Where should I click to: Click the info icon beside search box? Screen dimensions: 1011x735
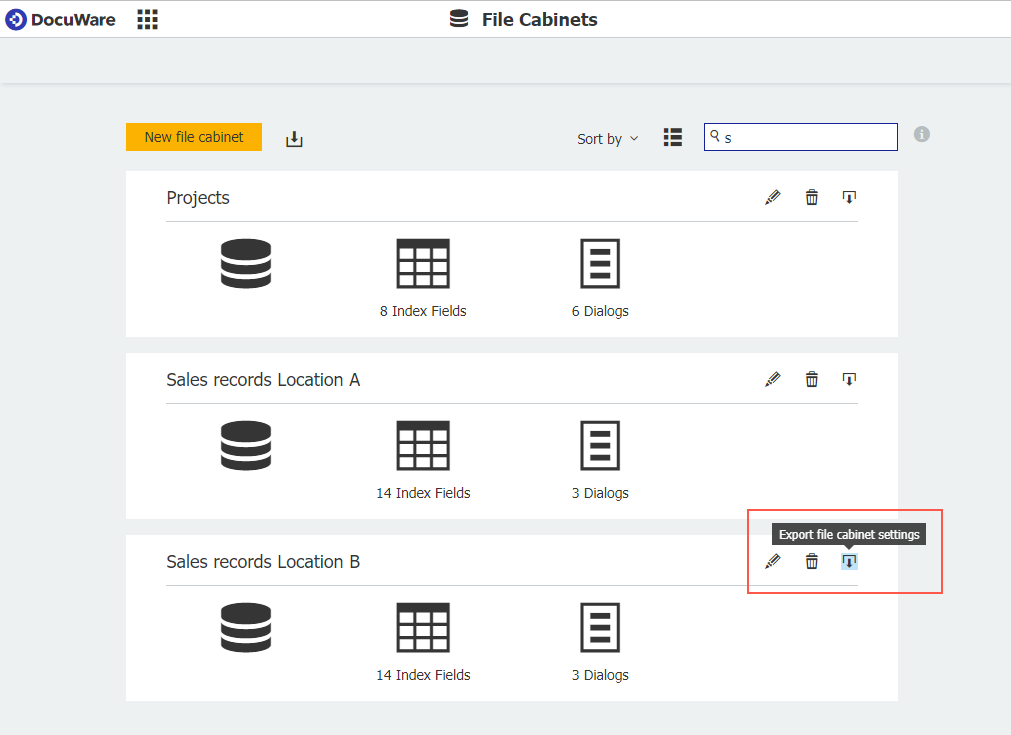tap(921, 134)
